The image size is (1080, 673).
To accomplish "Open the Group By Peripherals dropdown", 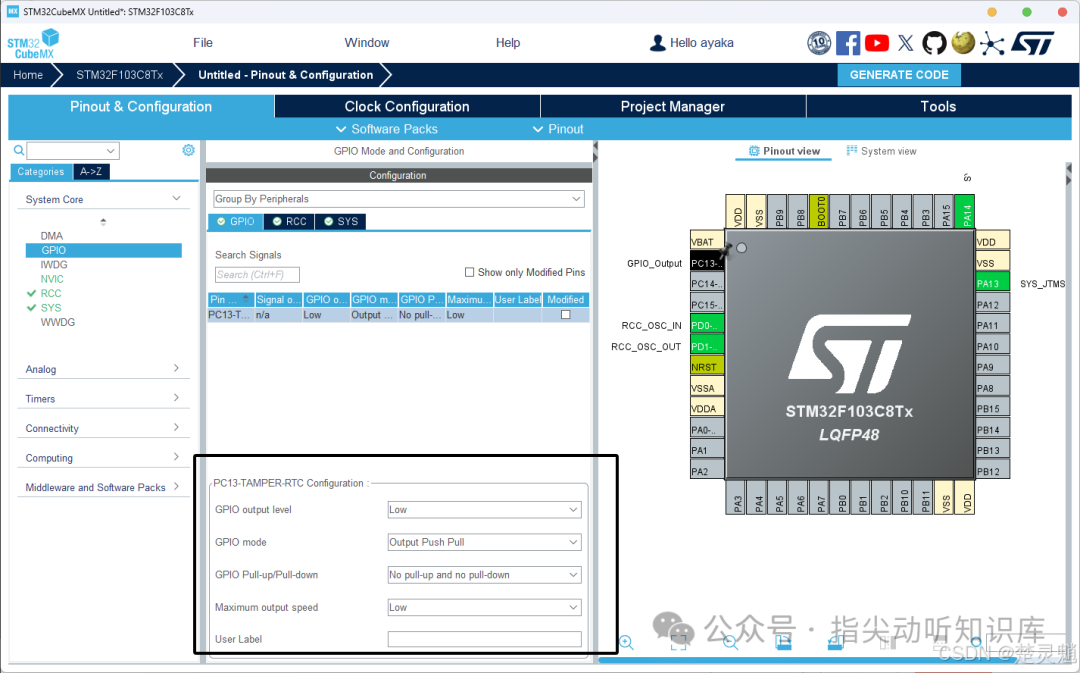I will (399, 199).
